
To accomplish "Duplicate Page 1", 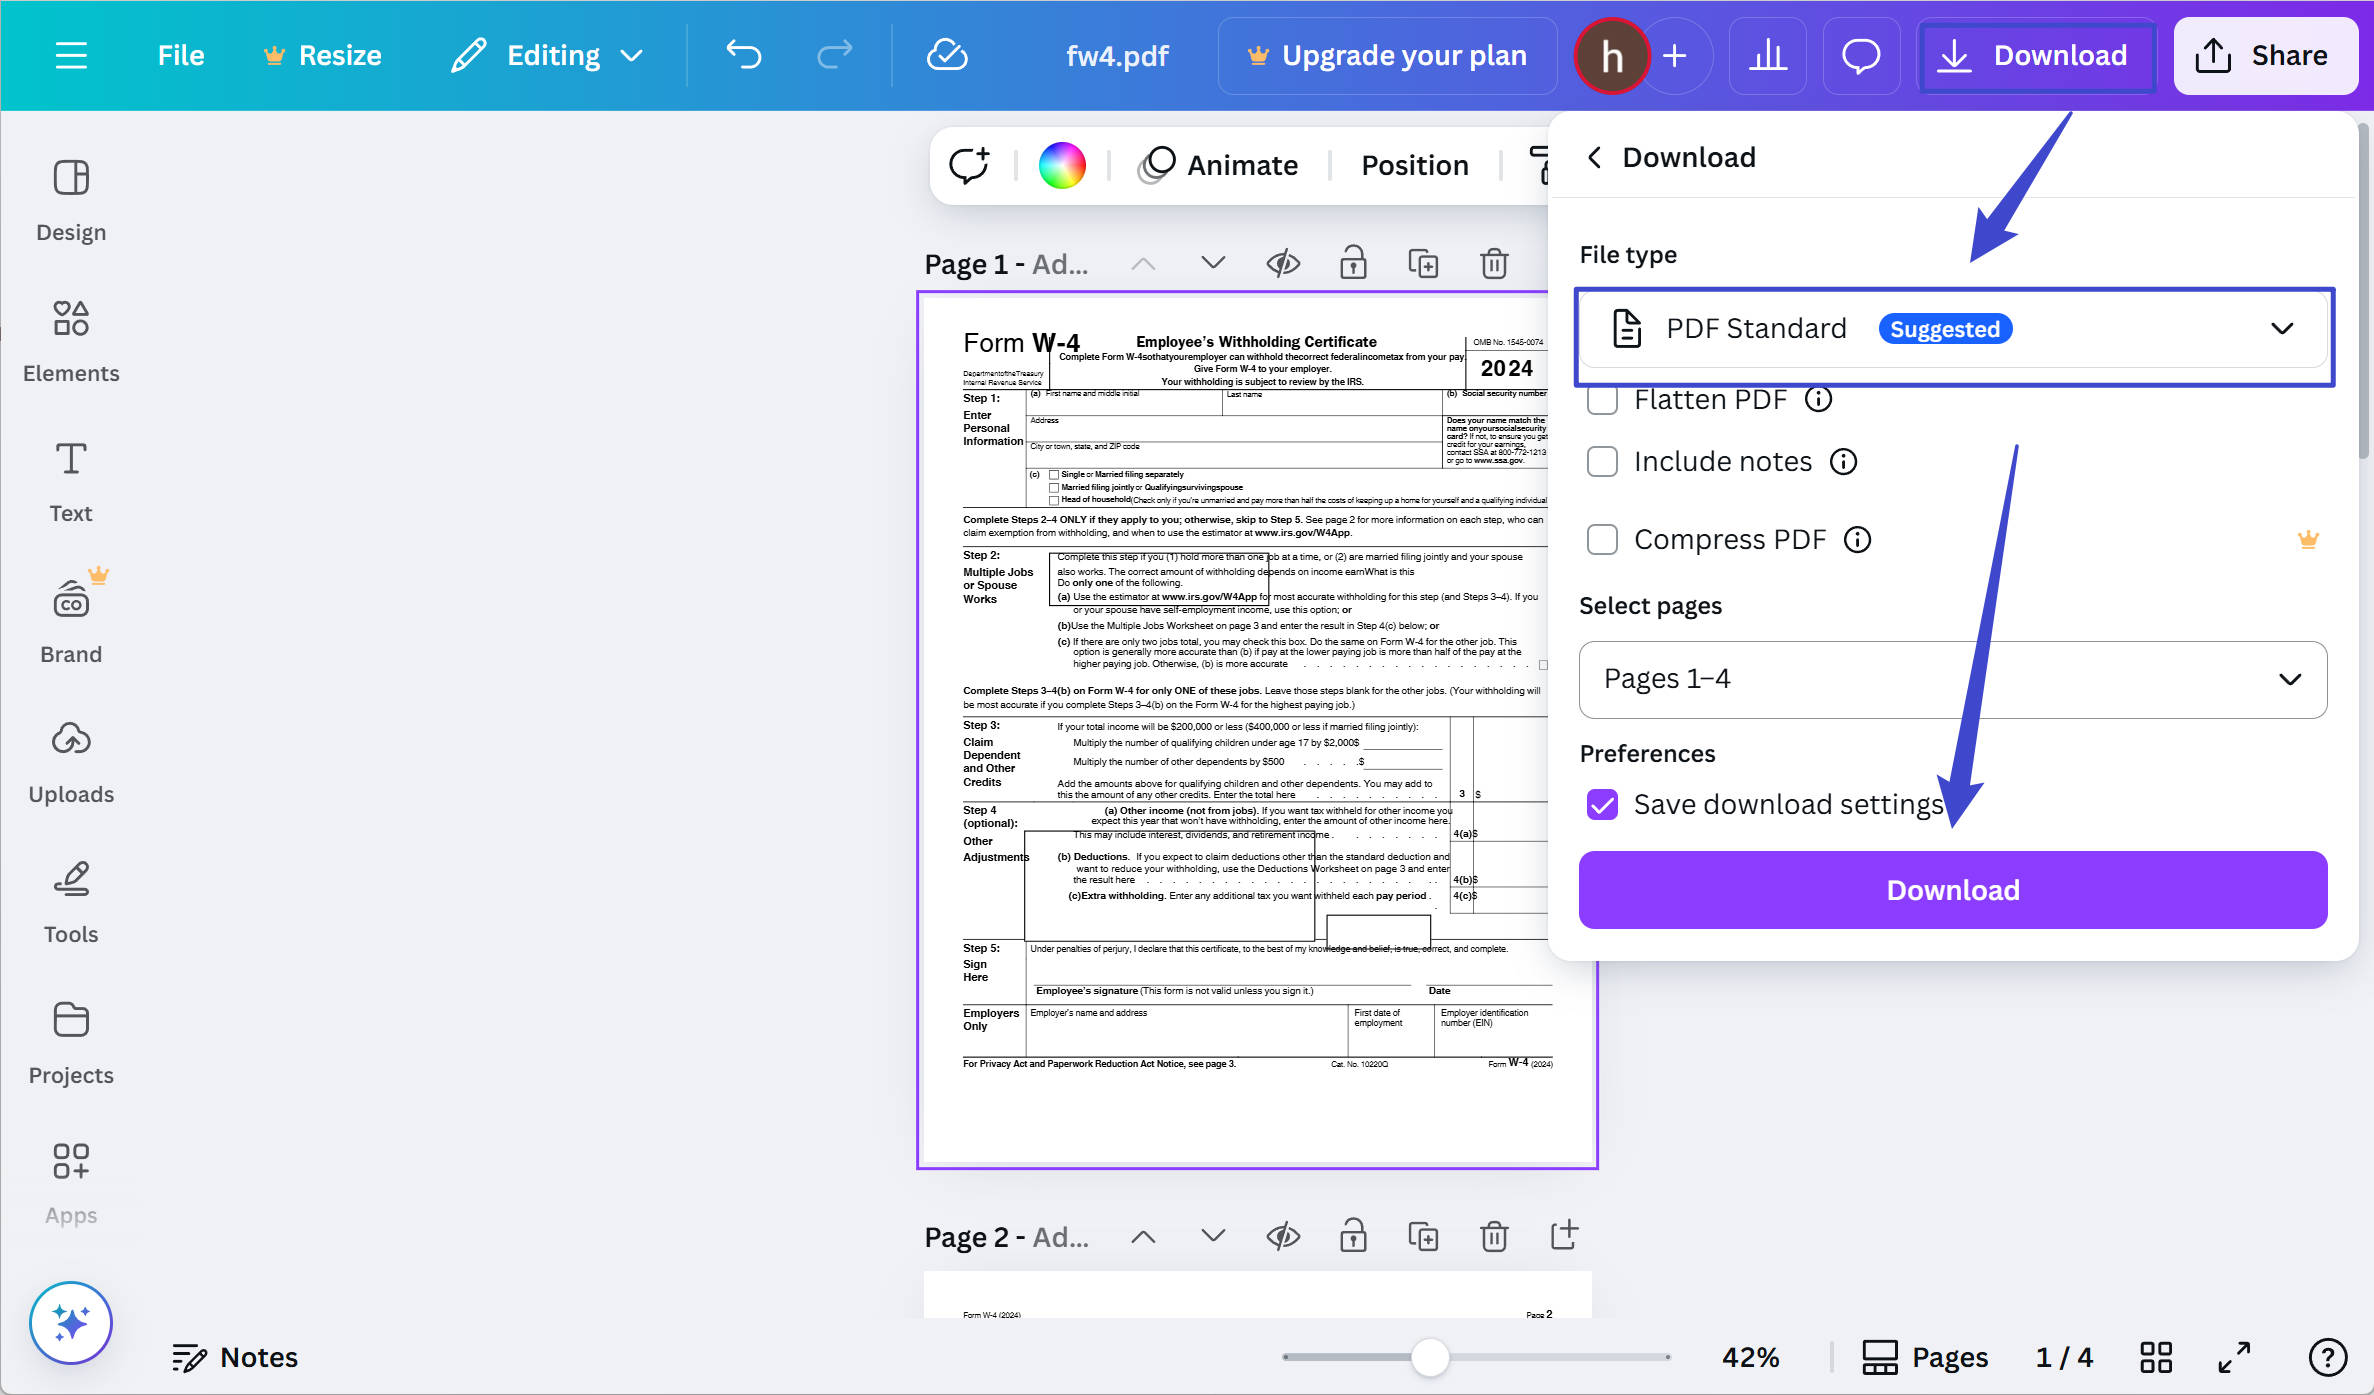I will [x=1423, y=264].
